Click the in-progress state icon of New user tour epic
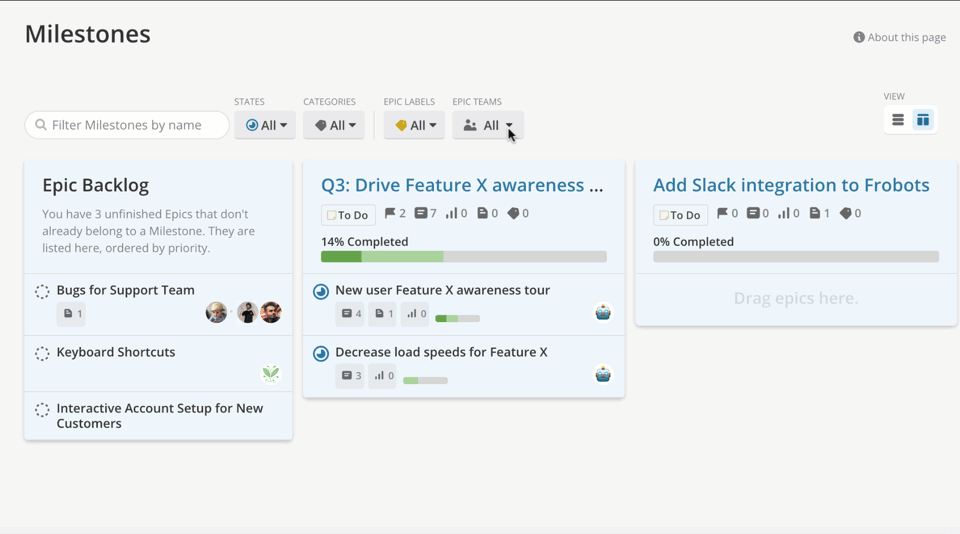960x534 pixels. click(x=321, y=291)
